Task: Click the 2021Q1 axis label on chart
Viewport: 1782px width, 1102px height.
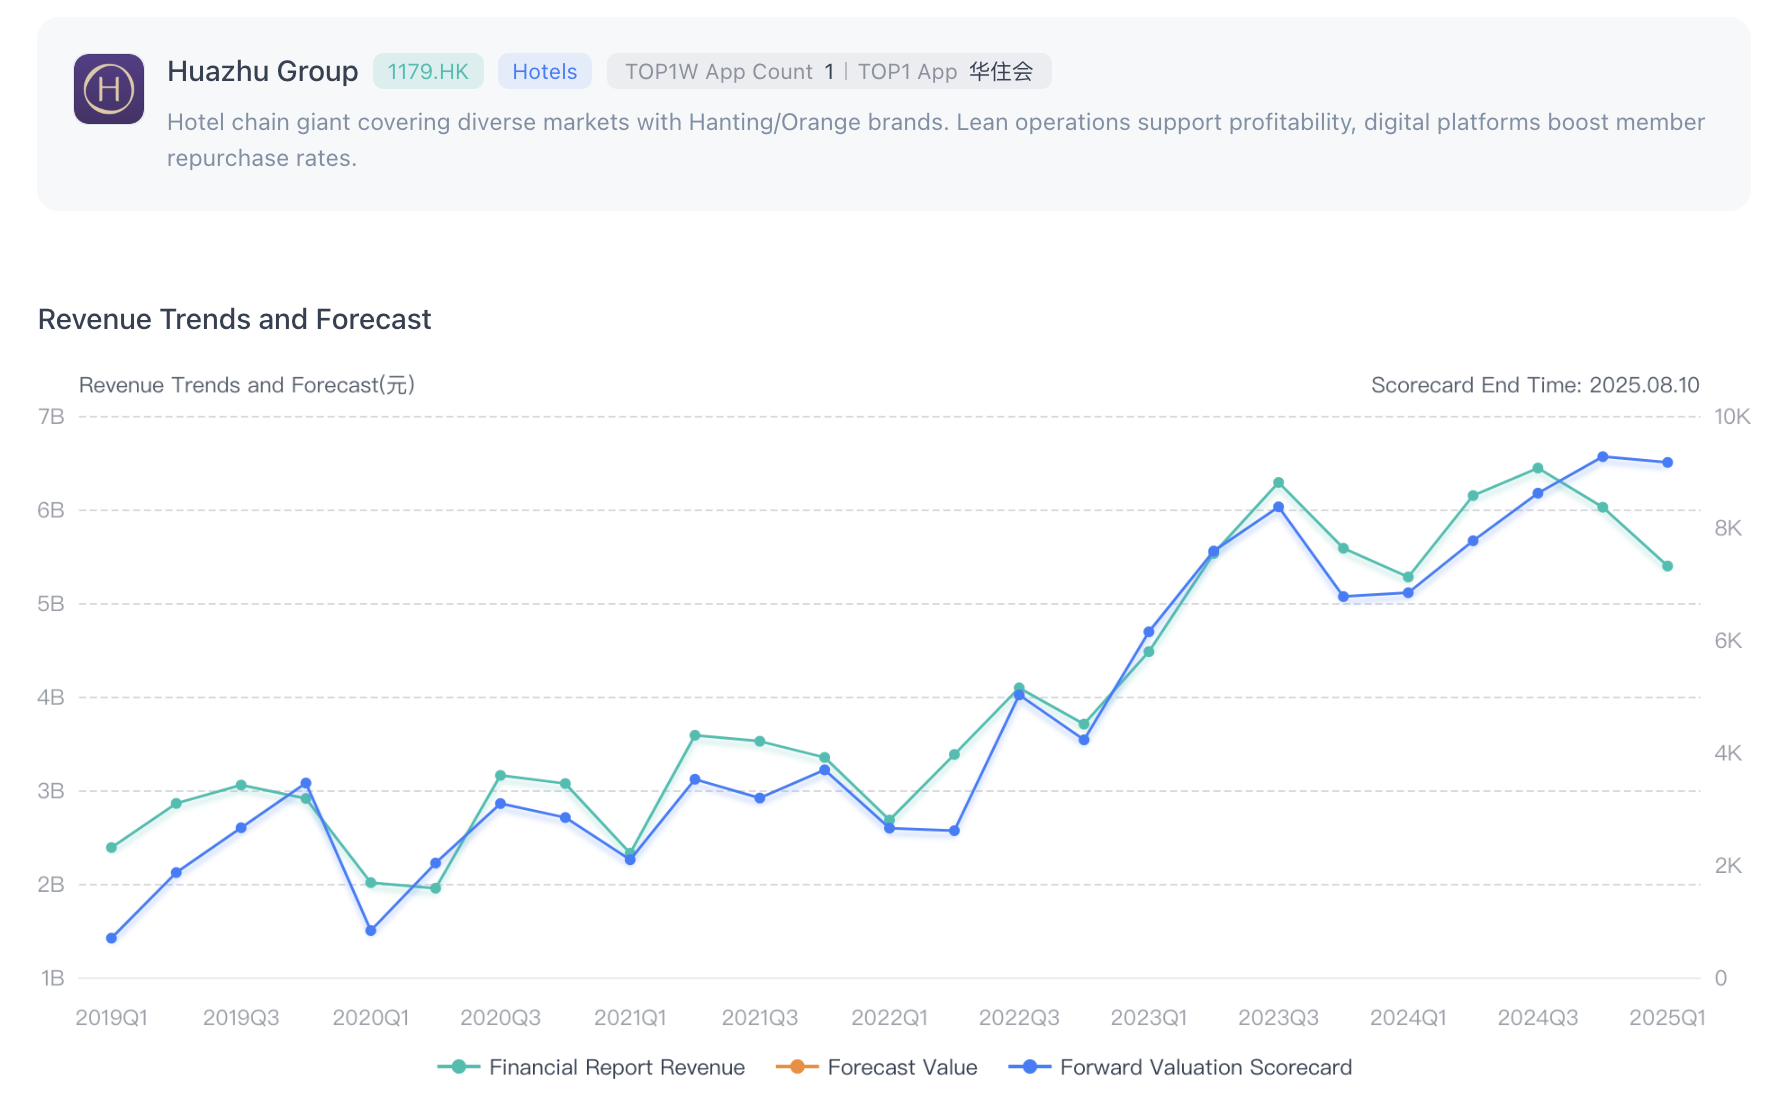Action: pyautogui.click(x=629, y=1017)
